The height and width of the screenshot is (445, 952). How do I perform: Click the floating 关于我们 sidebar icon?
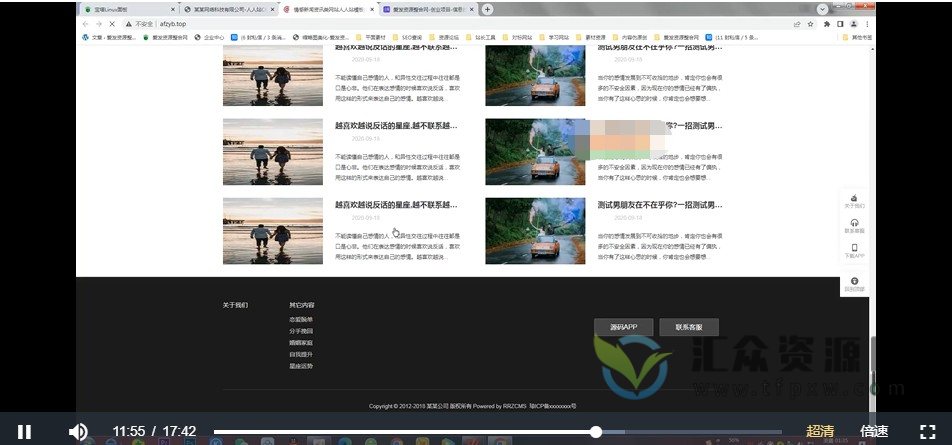(854, 201)
